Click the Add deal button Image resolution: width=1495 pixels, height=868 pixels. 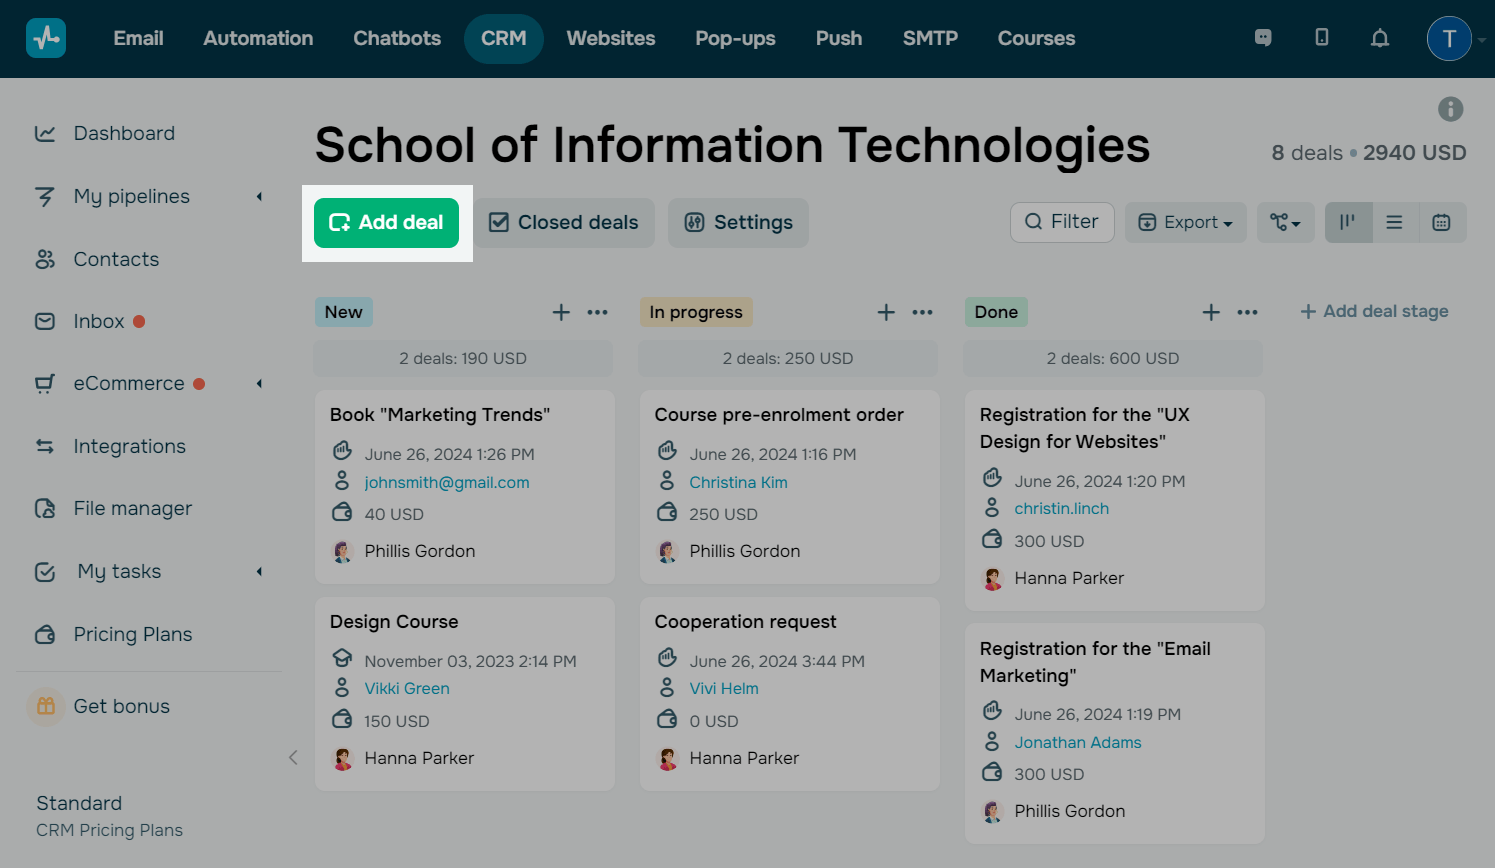coord(386,222)
